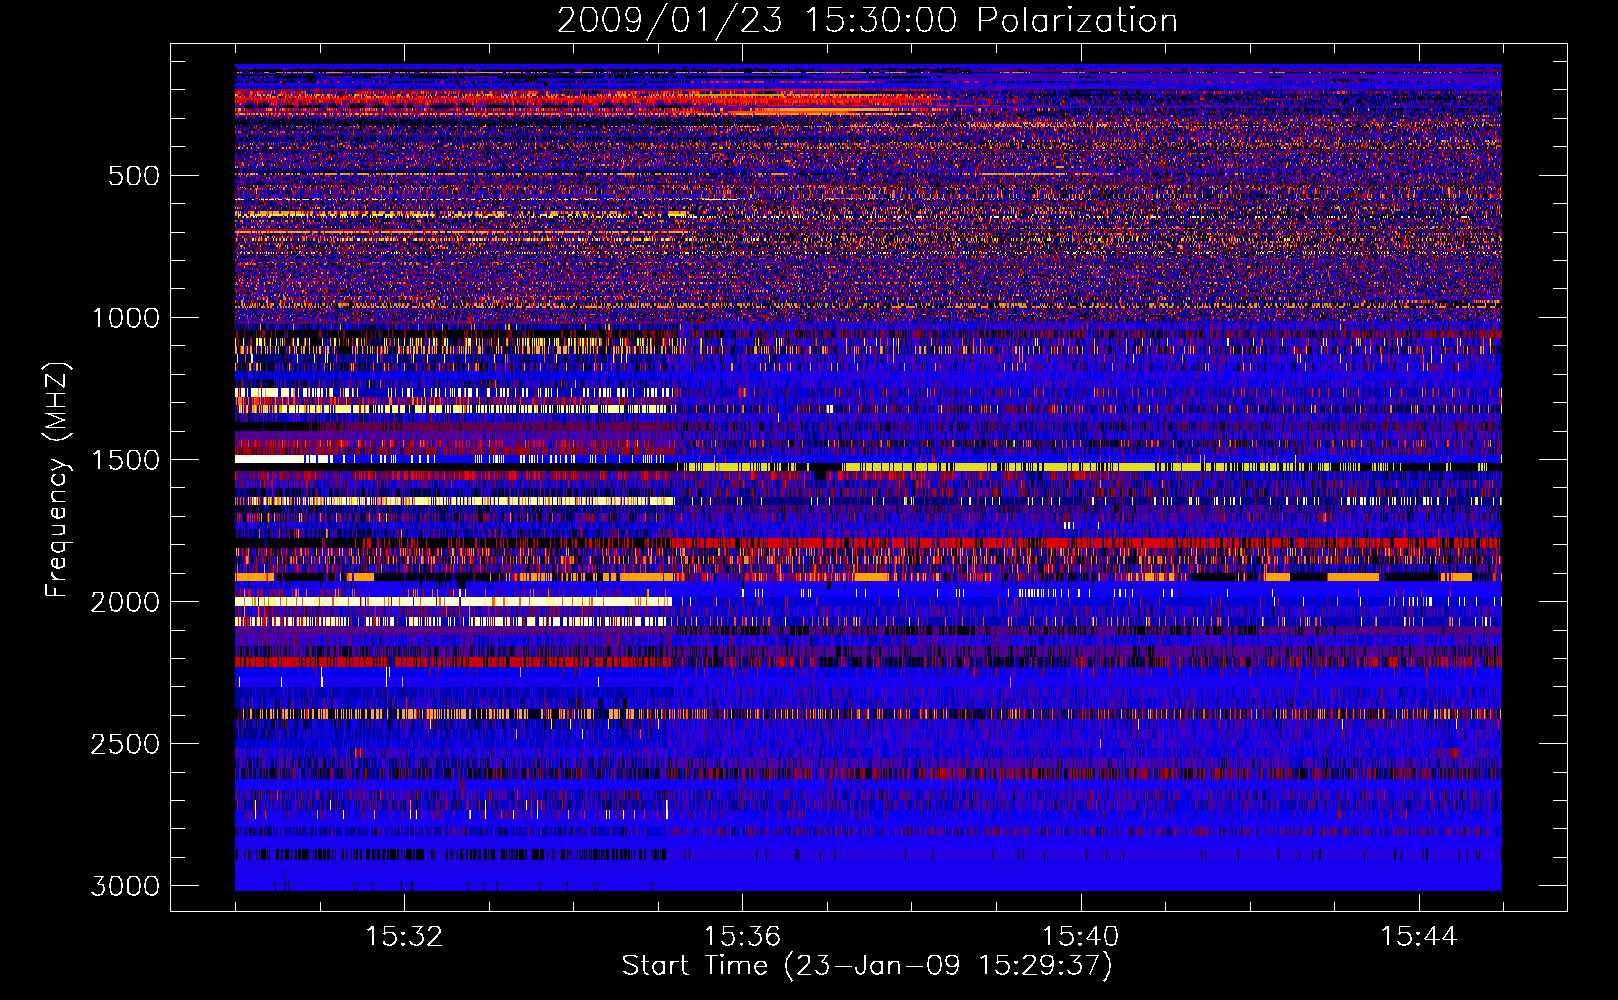Click the 1000 frequency tick label

pyautogui.click(x=125, y=318)
